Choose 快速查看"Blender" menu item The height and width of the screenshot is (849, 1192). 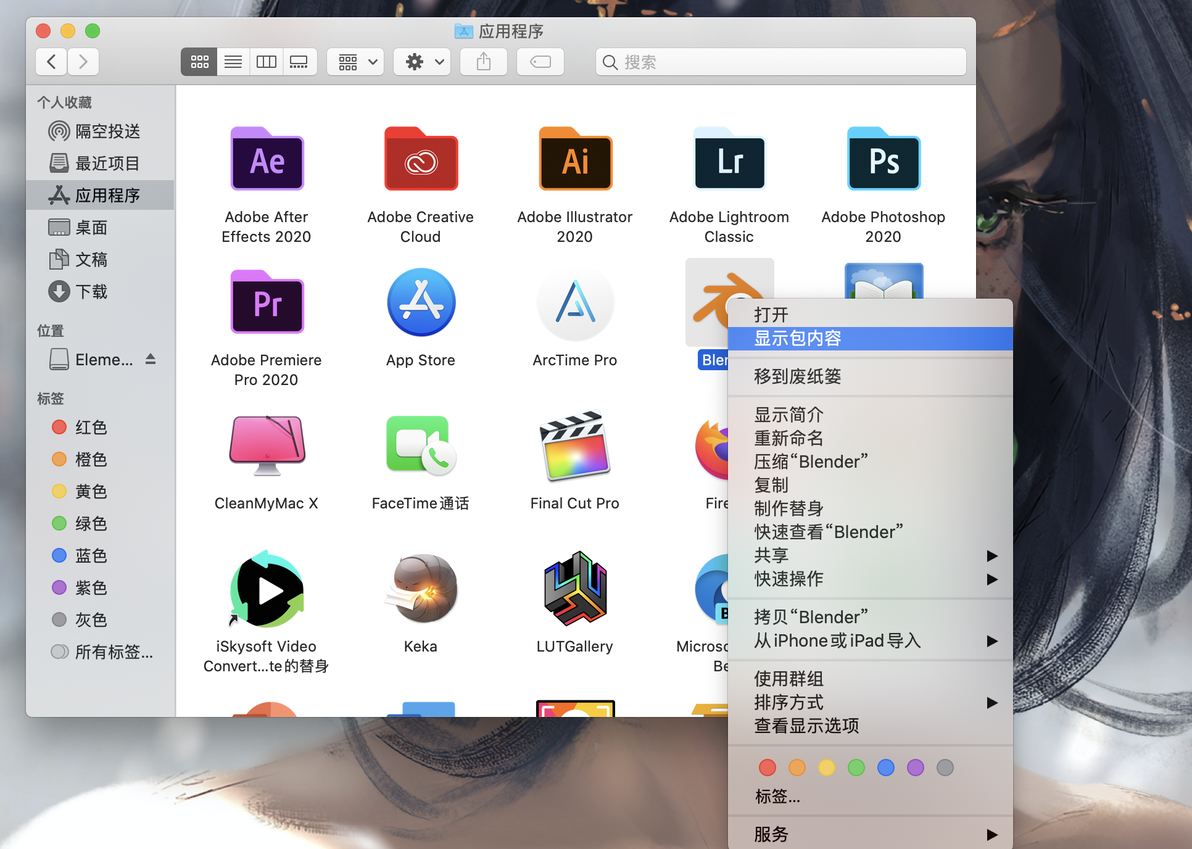(x=870, y=532)
